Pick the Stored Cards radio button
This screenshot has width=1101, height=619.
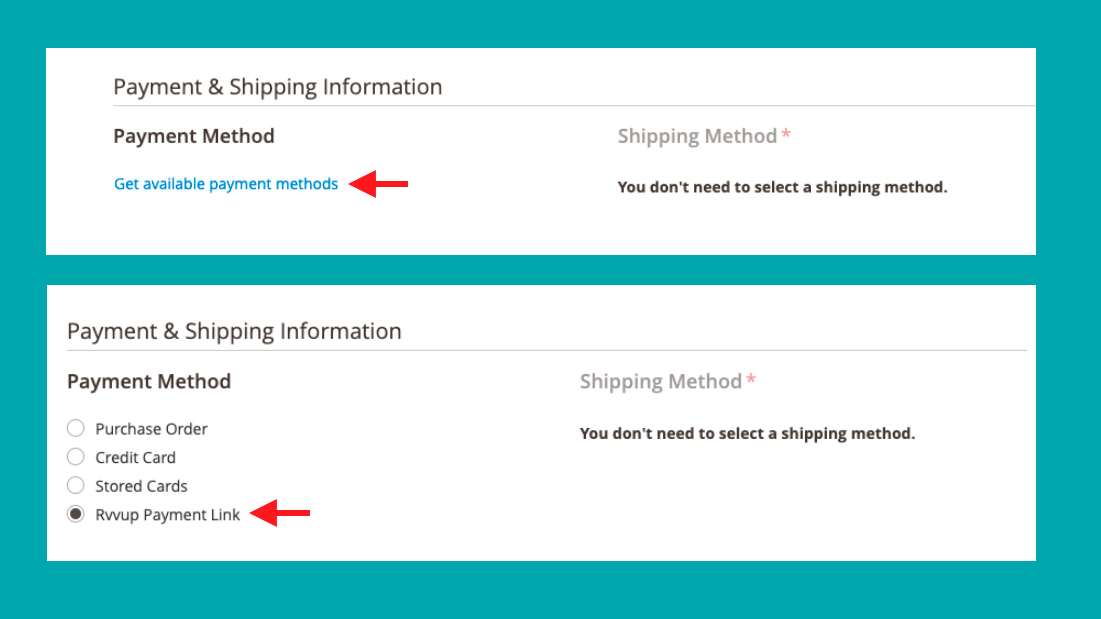coord(76,486)
